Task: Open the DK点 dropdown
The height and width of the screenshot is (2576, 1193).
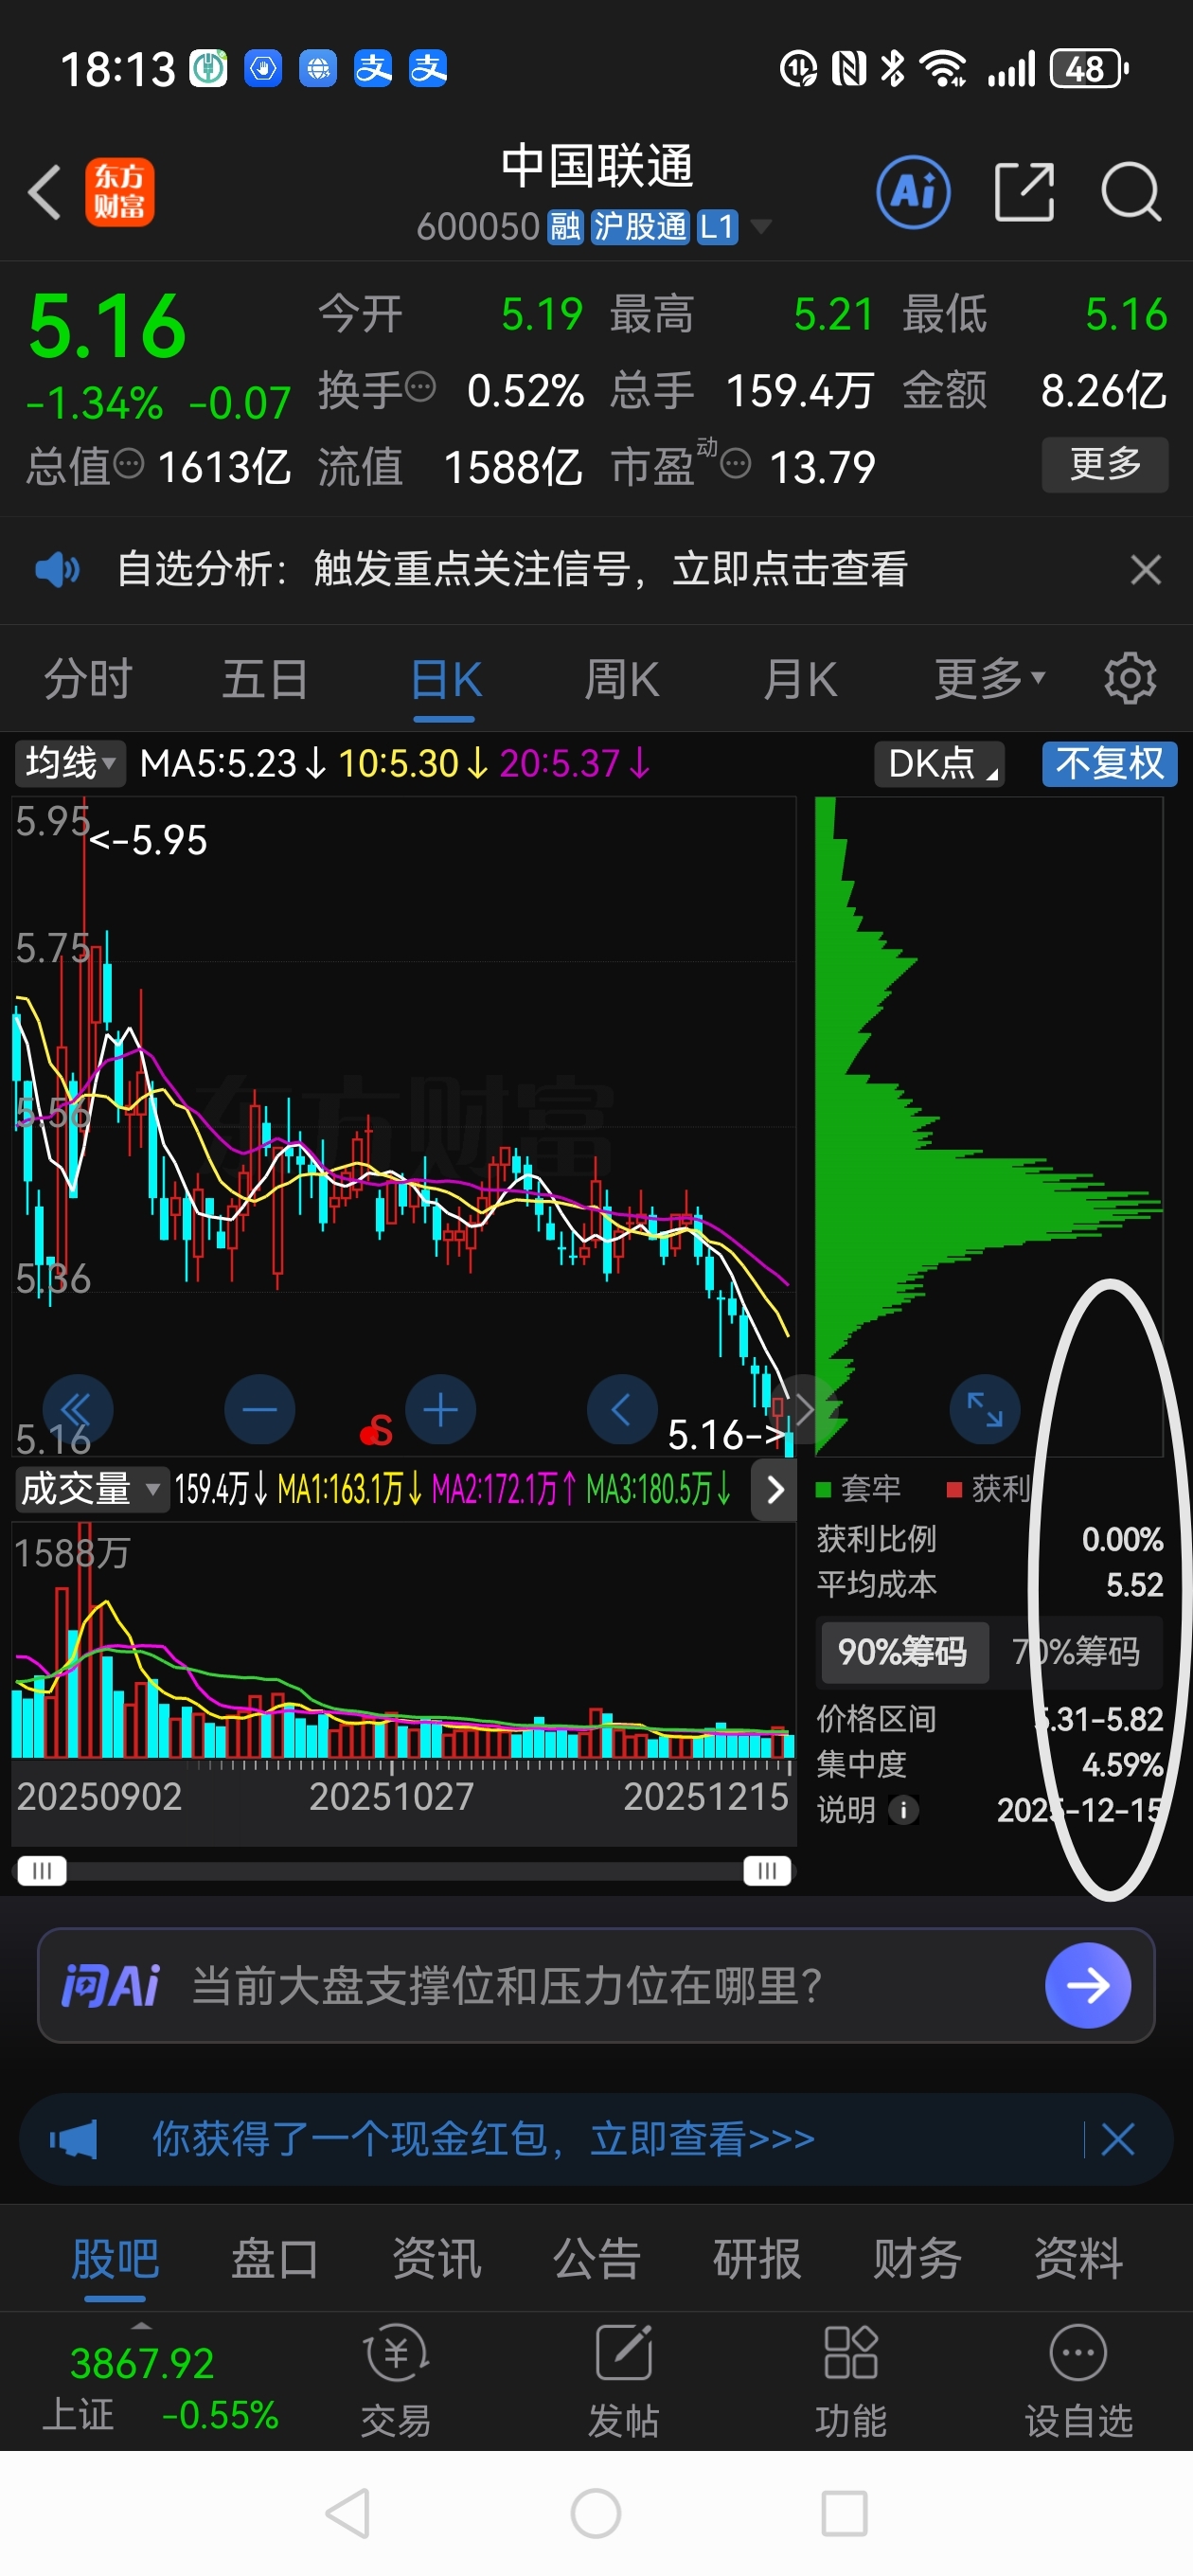Action: tap(939, 764)
